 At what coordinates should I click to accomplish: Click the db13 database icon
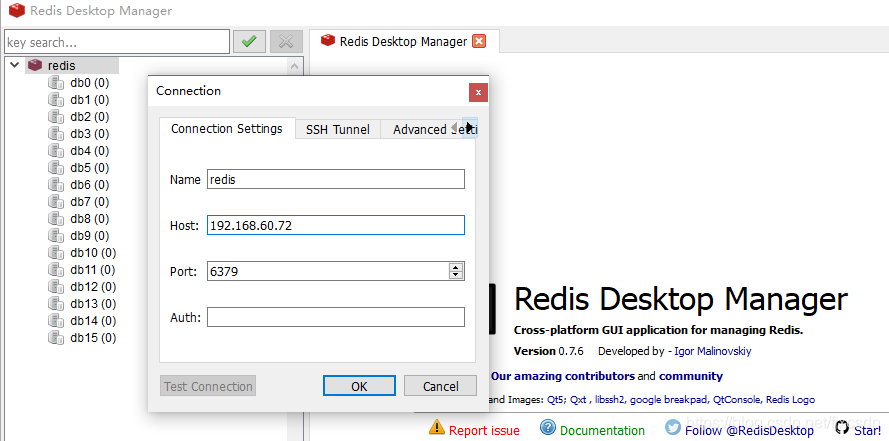pyautogui.click(x=56, y=304)
